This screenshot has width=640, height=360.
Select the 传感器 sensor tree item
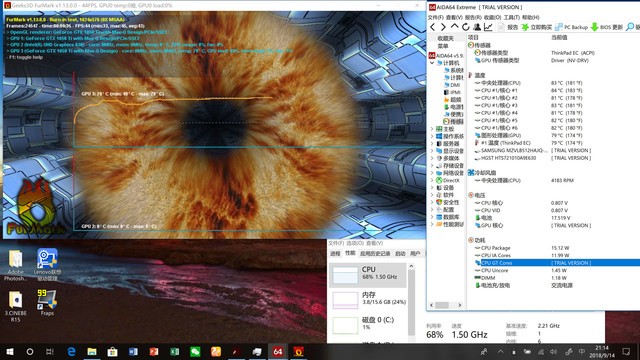[453, 122]
